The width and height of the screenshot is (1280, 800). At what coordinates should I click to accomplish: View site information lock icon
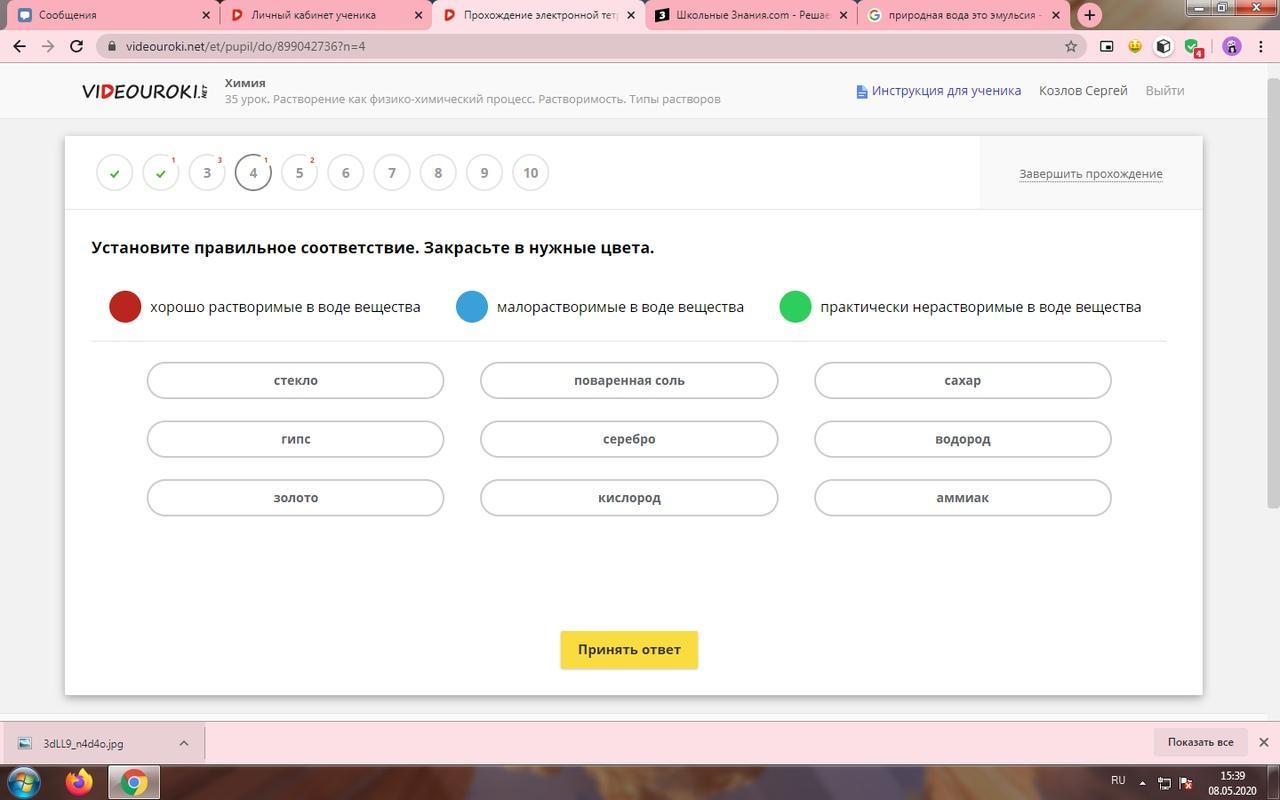(x=110, y=46)
